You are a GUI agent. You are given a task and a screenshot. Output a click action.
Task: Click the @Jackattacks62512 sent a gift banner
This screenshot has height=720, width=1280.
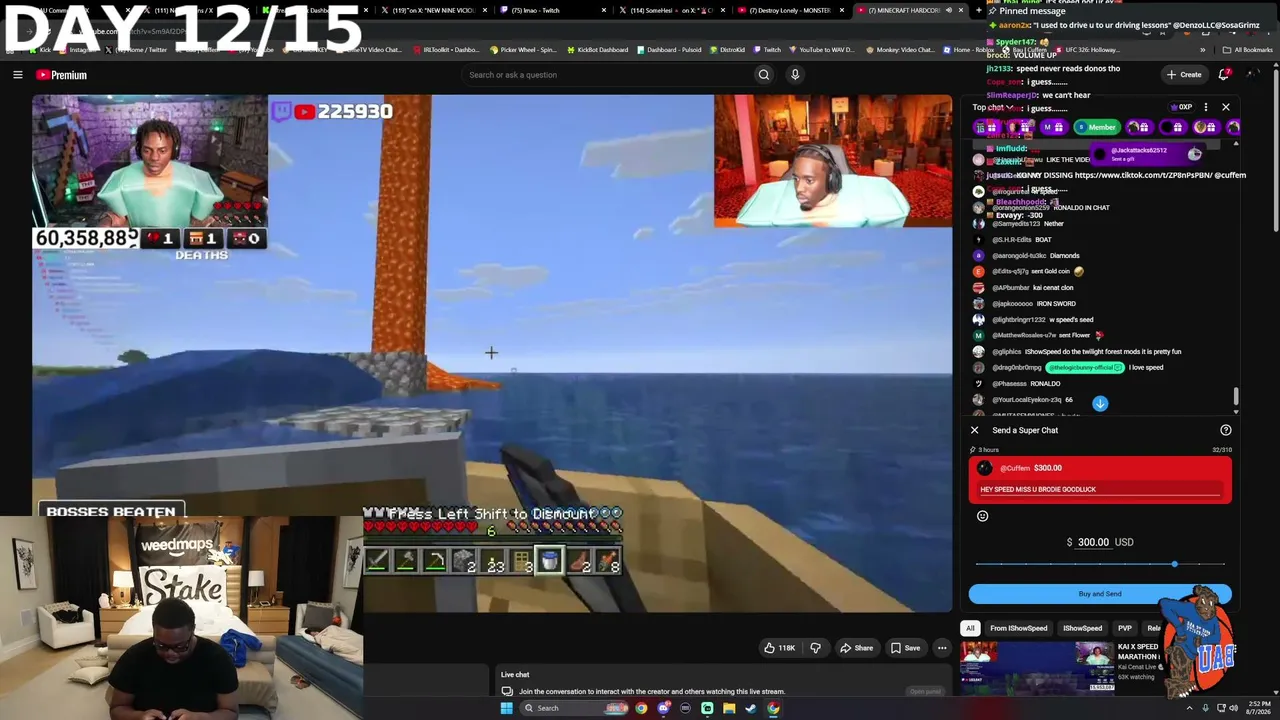1147,154
